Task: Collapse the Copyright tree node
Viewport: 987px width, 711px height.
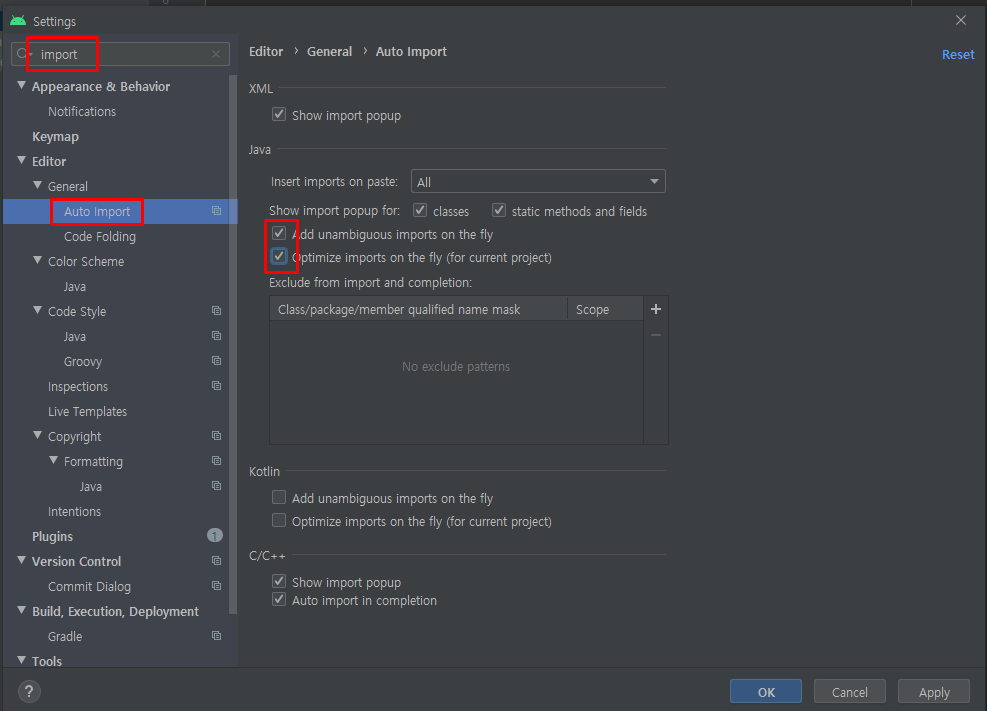Action: click(38, 435)
